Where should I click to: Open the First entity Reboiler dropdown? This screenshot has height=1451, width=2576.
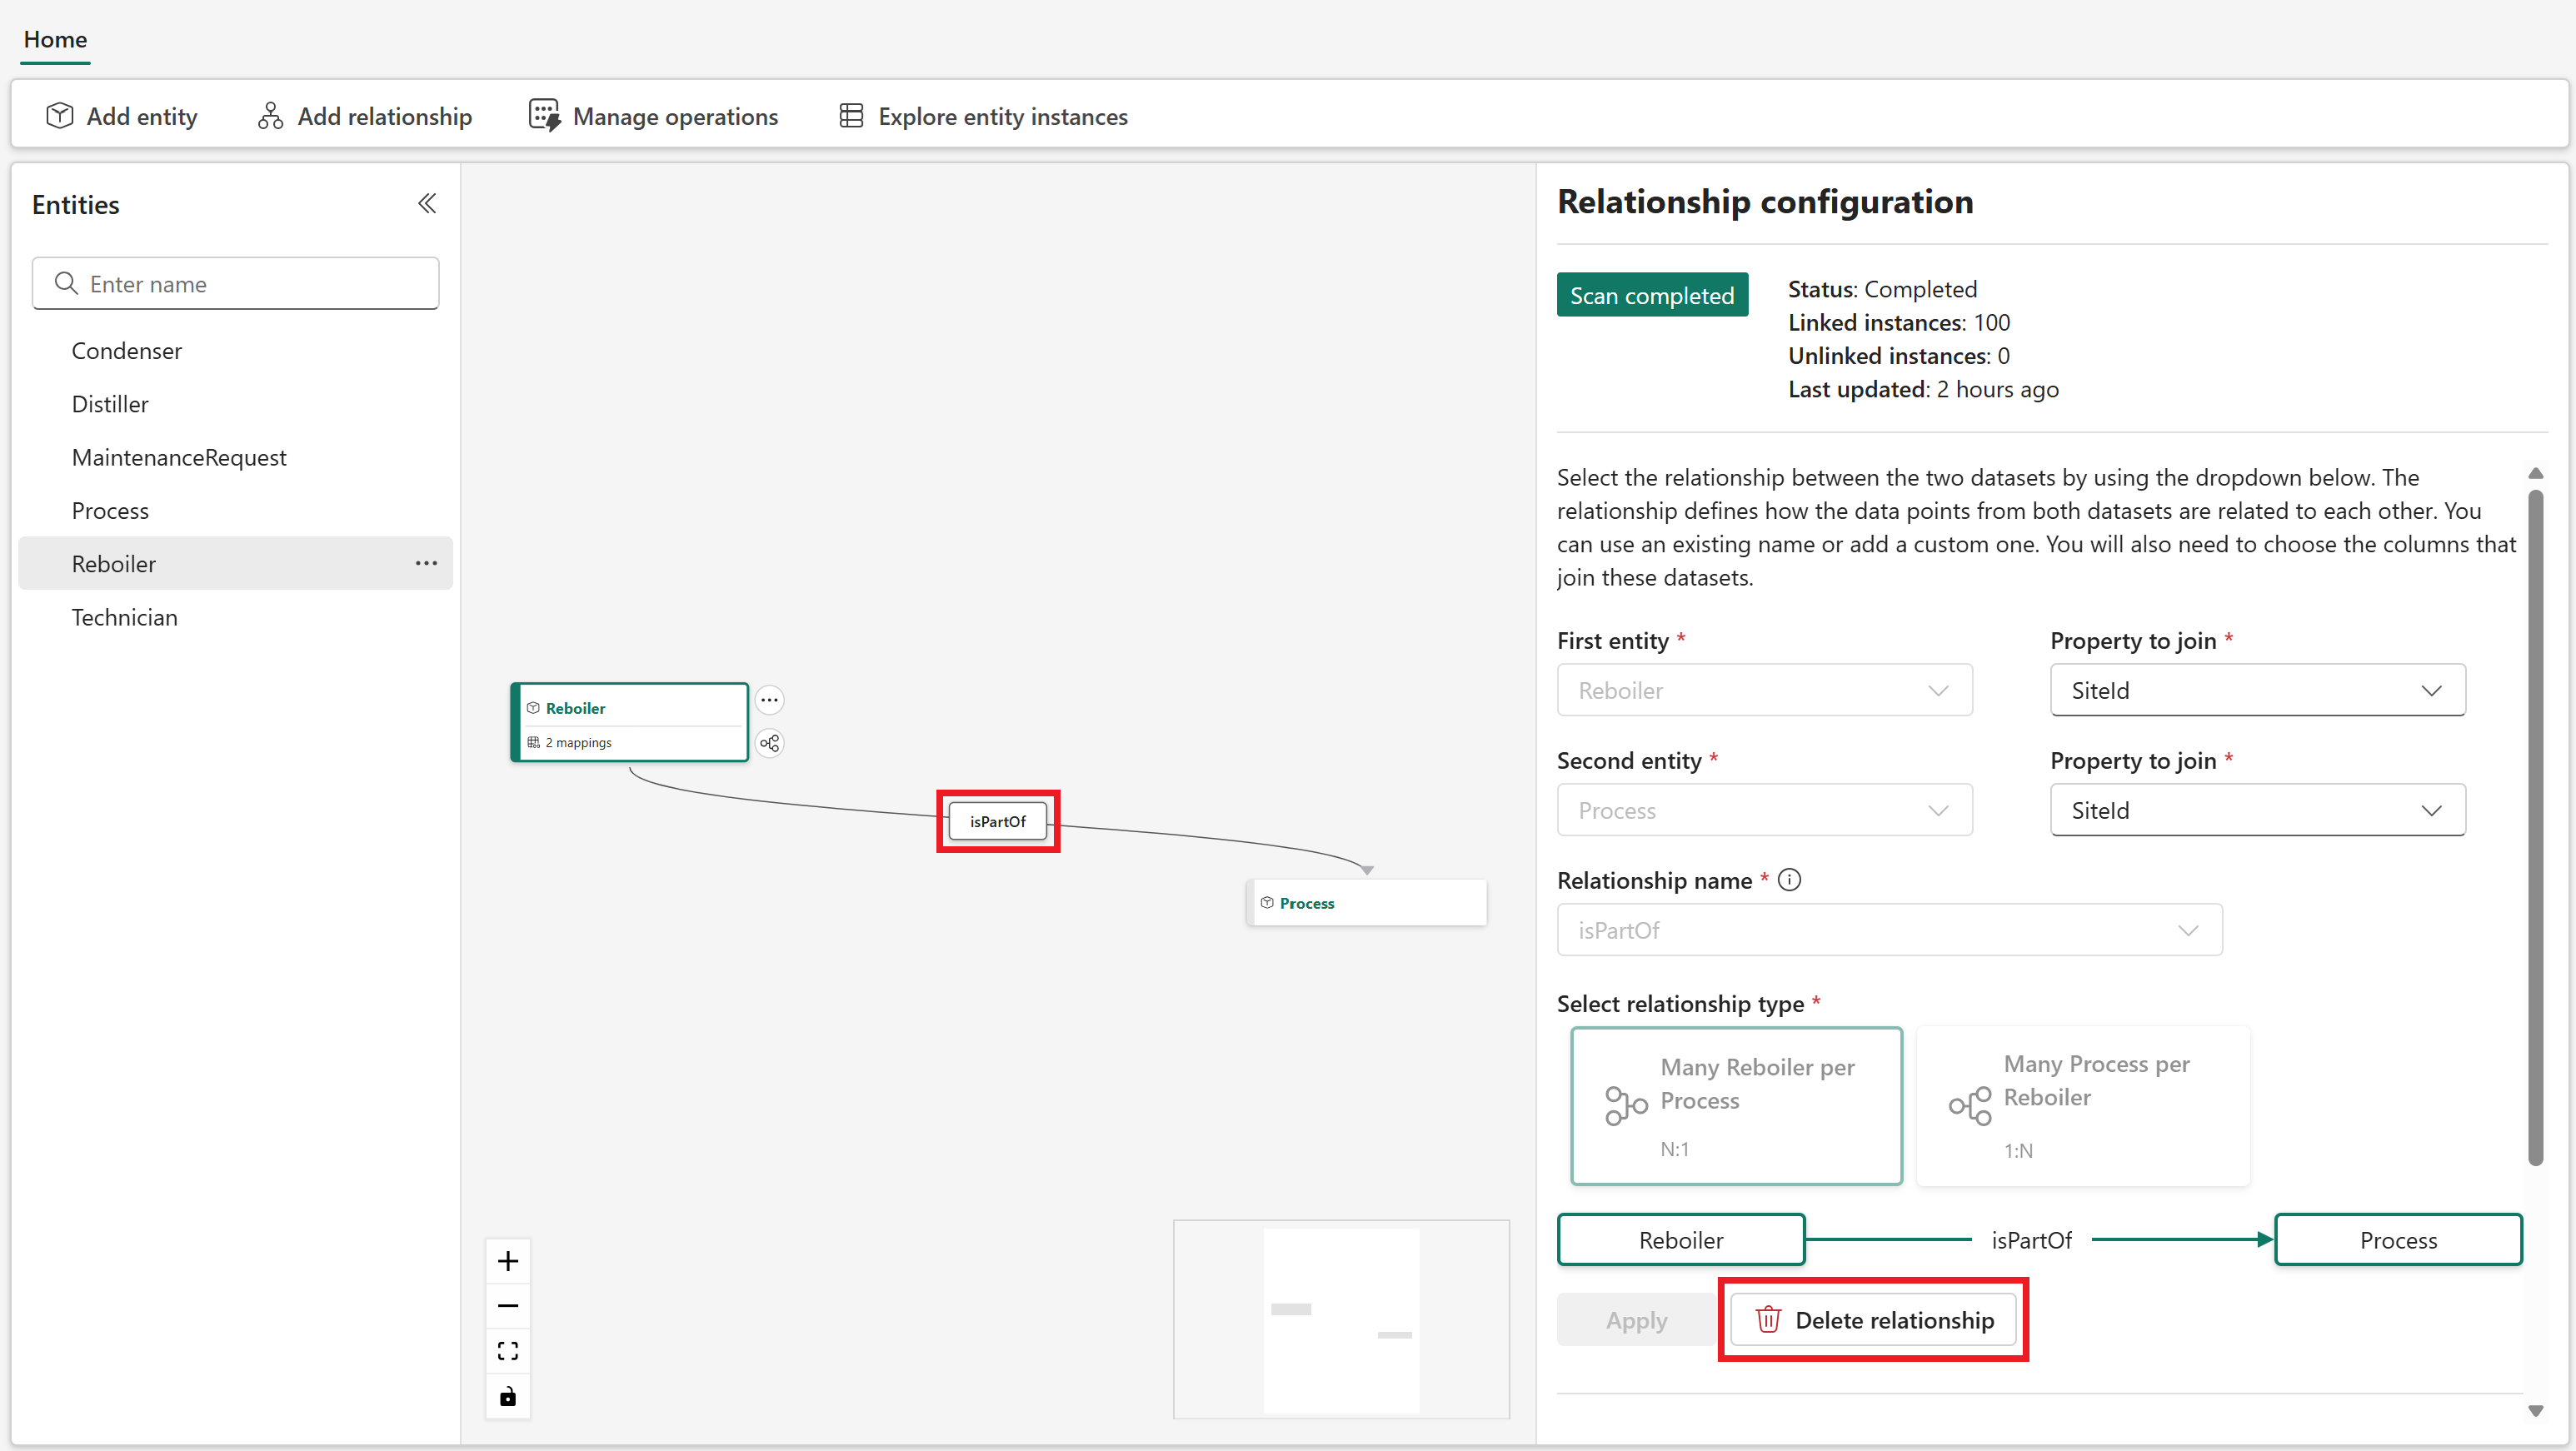[1764, 690]
